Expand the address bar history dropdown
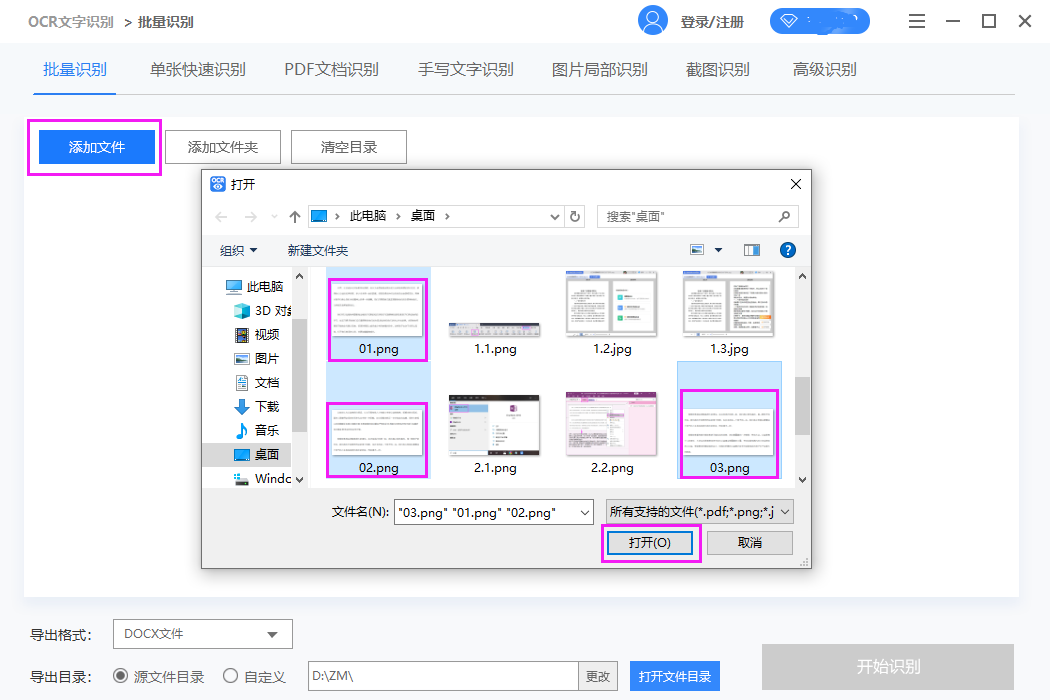The width and height of the screenshot is (1050, 700). tap(554, 216)
